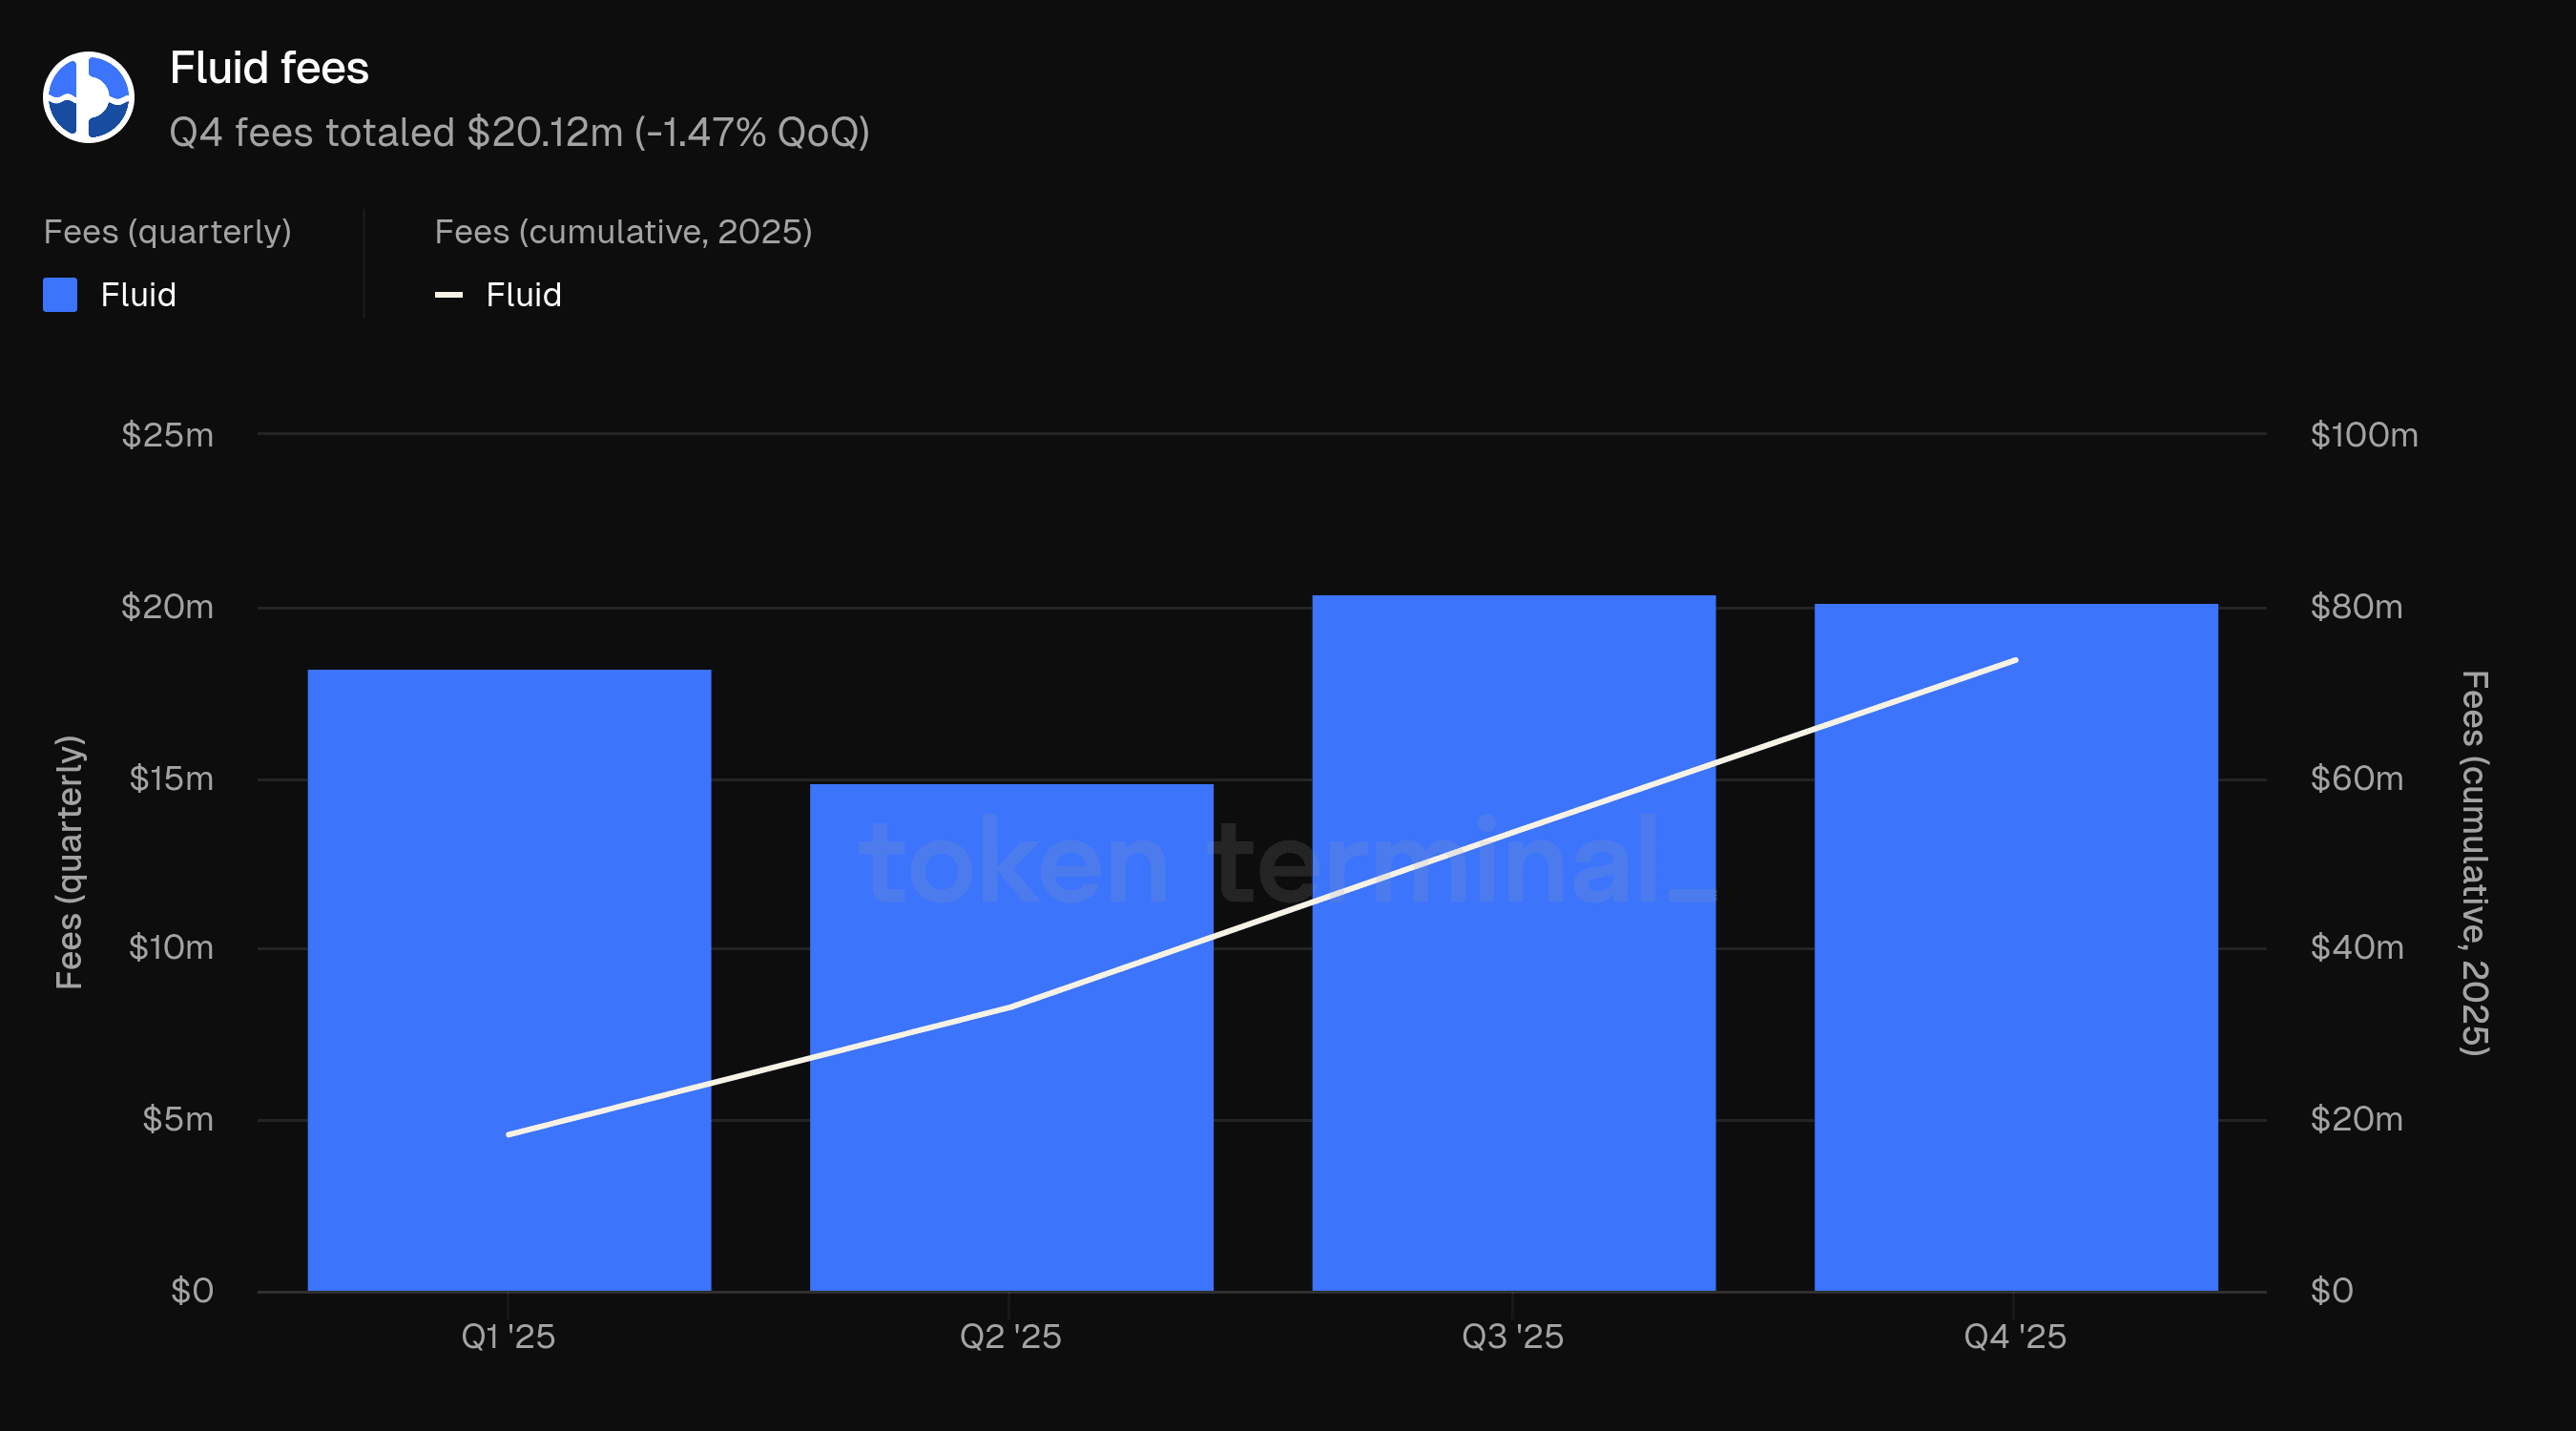Click the $100m right axis label
Image resolution: width=2576 pixels, height=1431 pixels.
[x=2363, y=435]
